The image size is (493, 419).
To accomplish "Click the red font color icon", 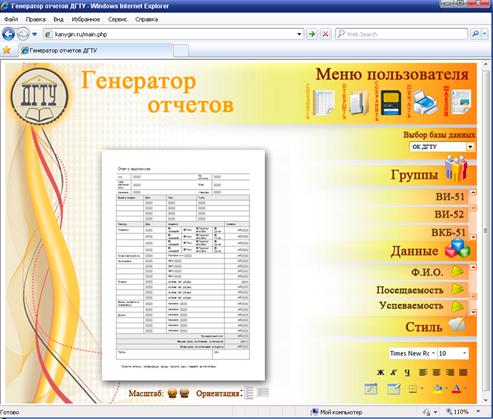I will (457, 389).
